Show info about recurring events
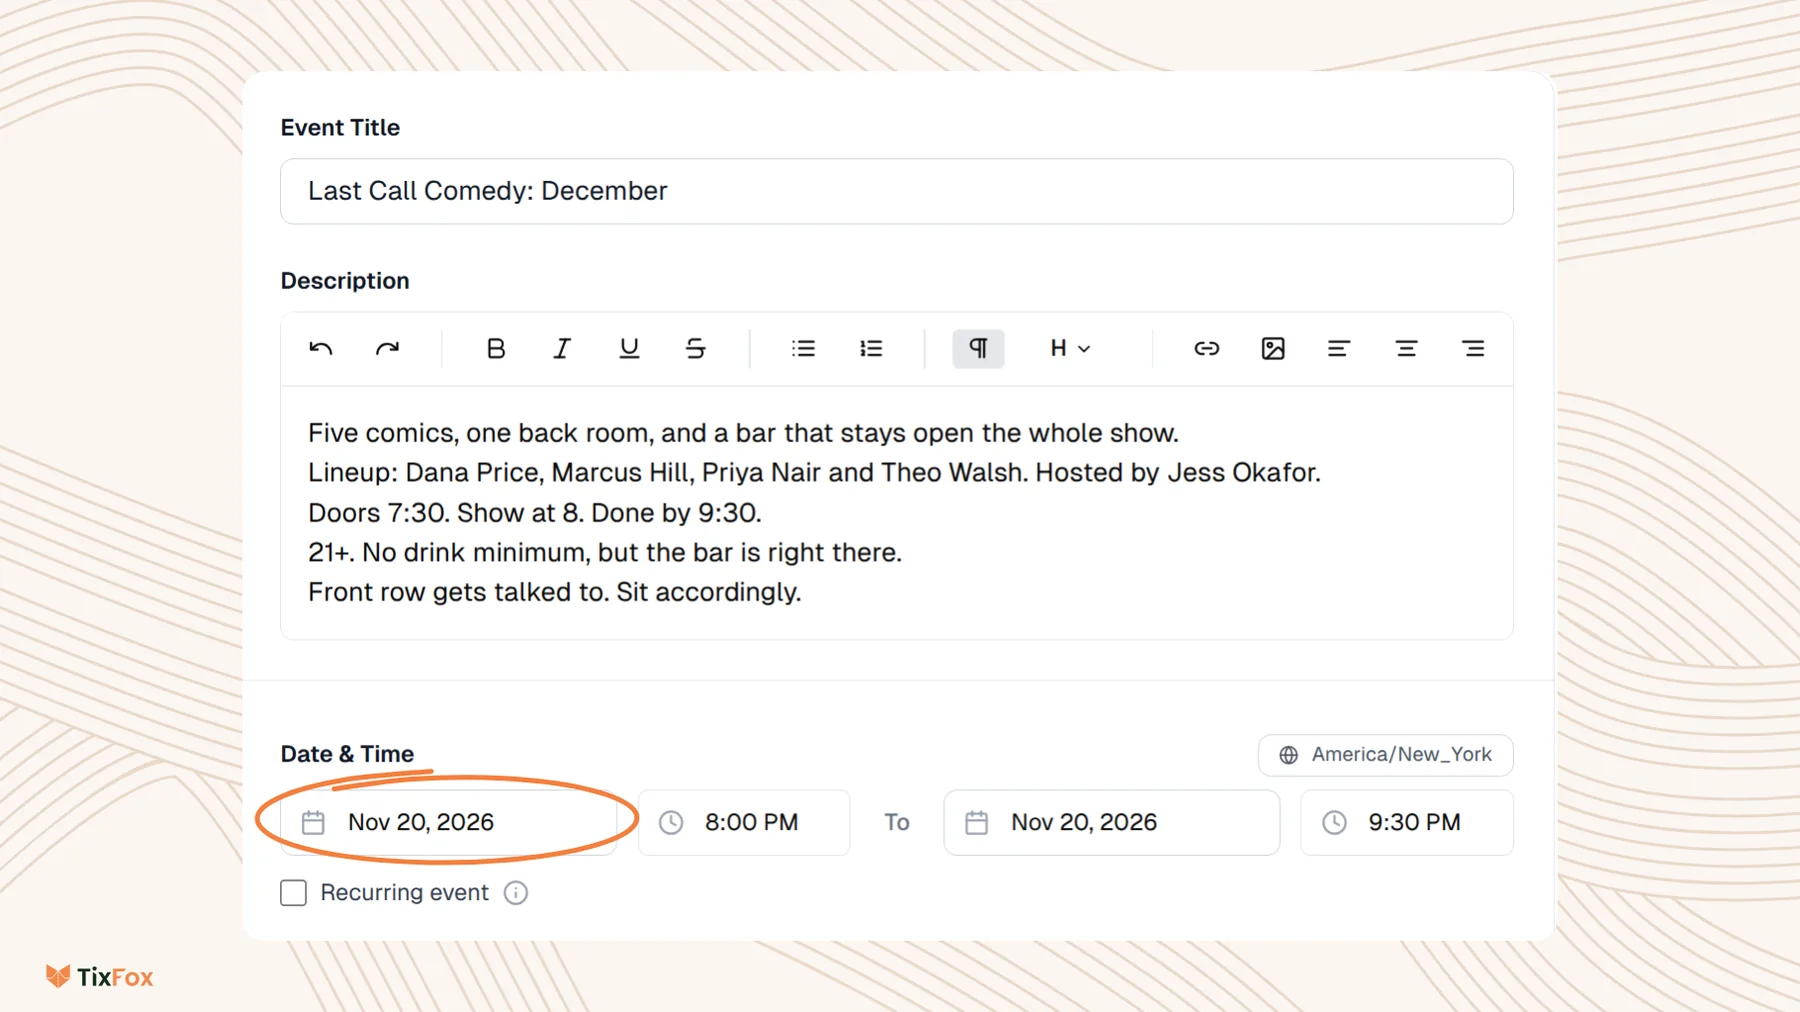 click(x=516, y=893)
